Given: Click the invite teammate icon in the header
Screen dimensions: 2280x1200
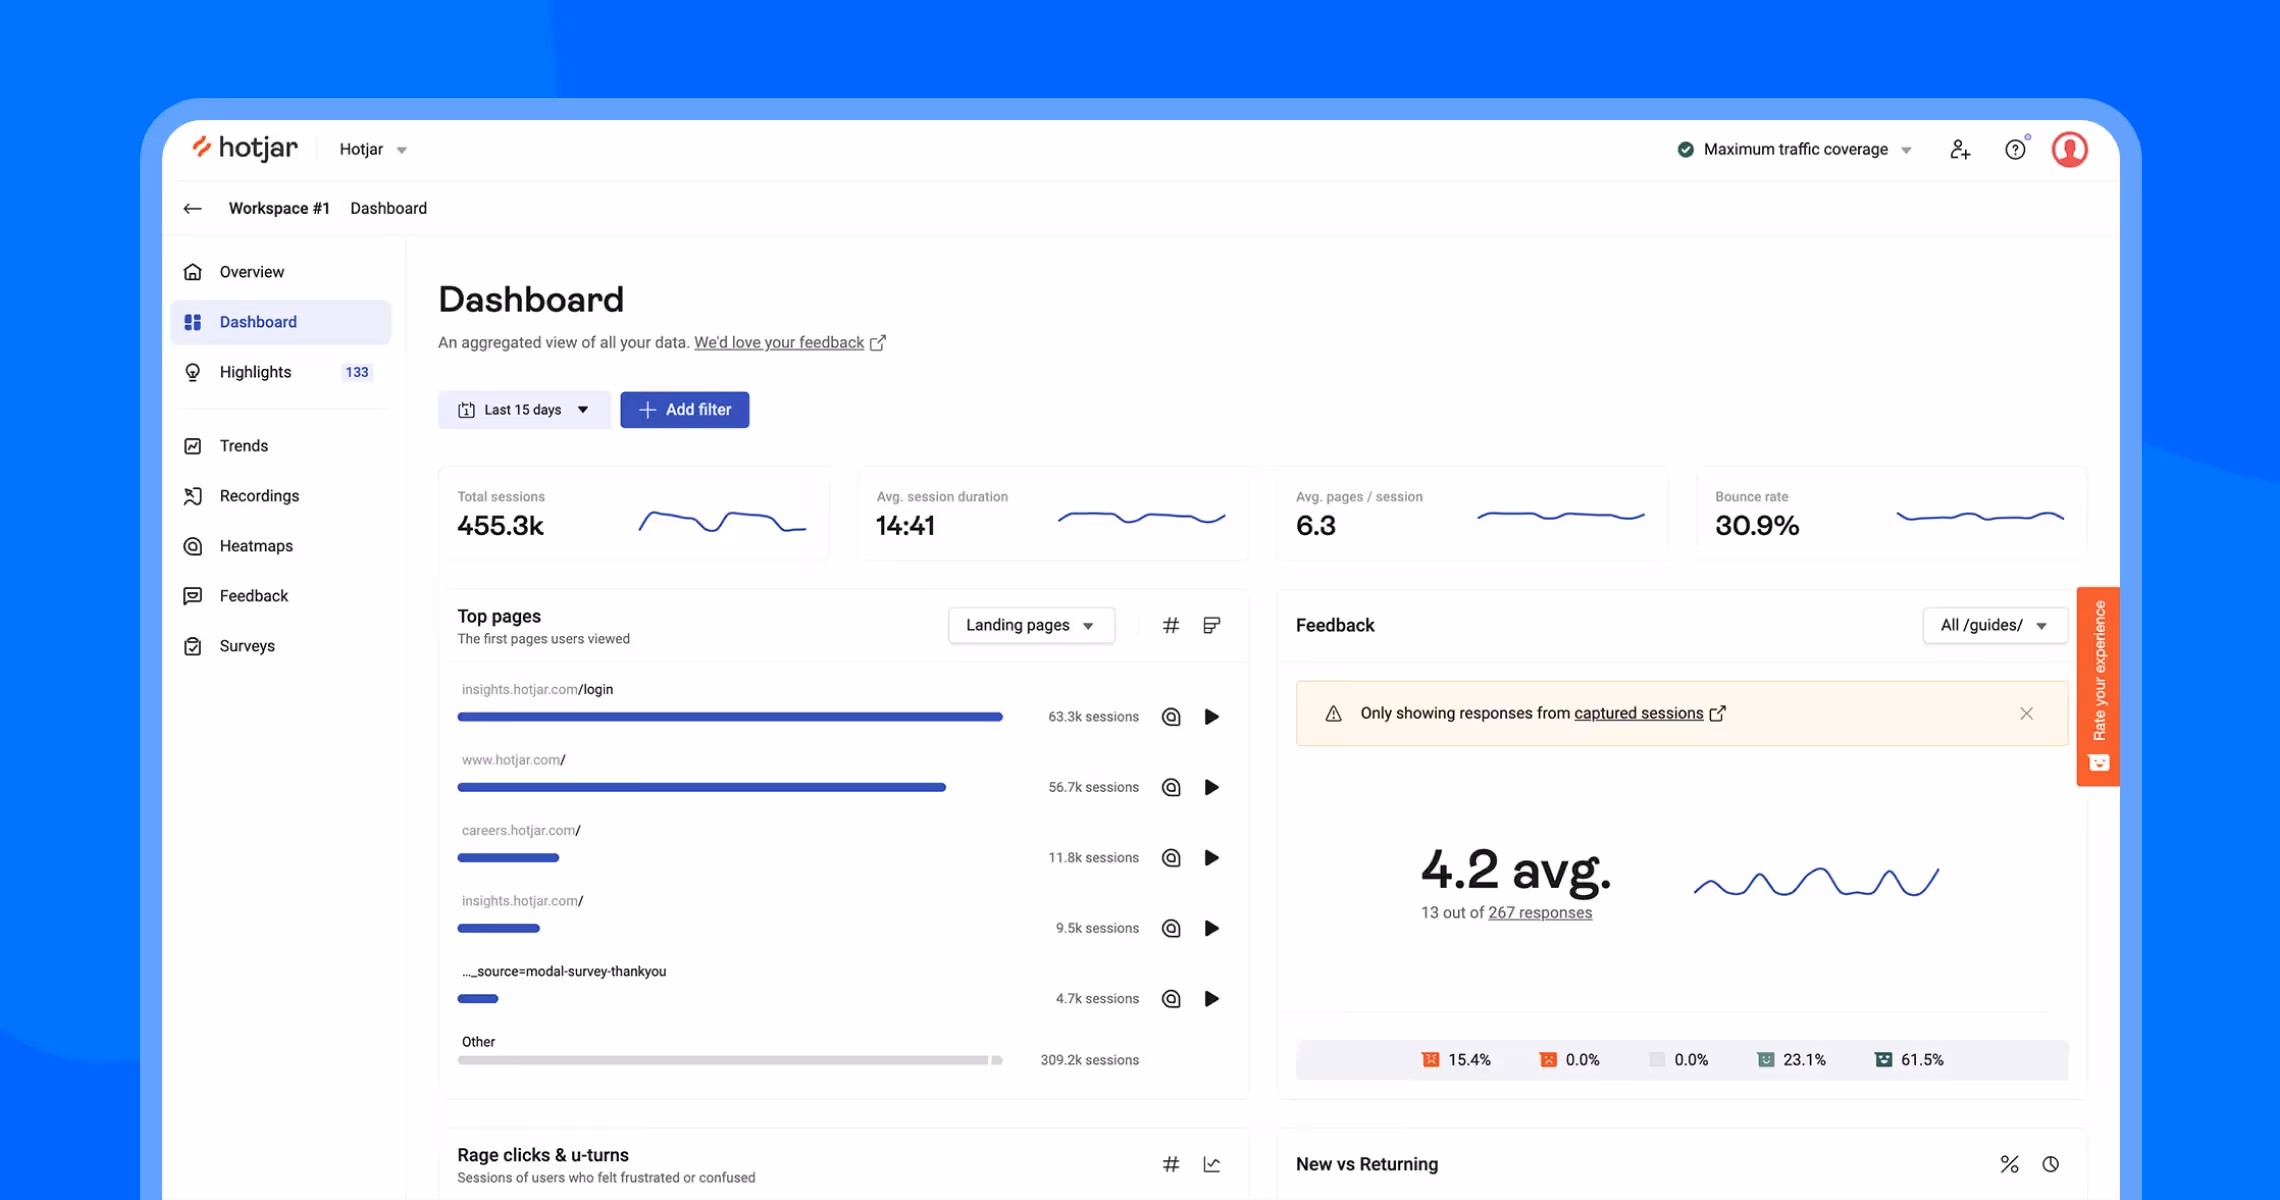Looking at the screenshot, I should (1960, 148).
